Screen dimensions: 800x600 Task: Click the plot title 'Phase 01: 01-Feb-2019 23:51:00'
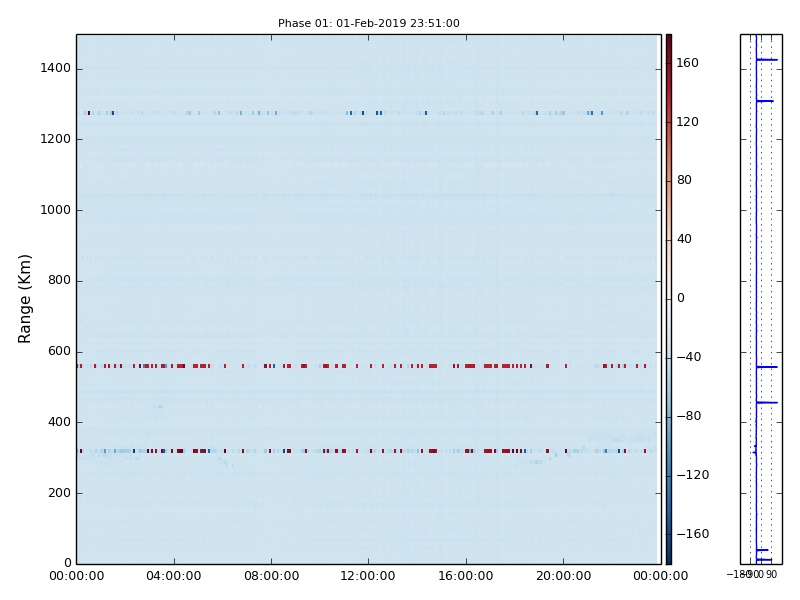[x=368, y=23]
